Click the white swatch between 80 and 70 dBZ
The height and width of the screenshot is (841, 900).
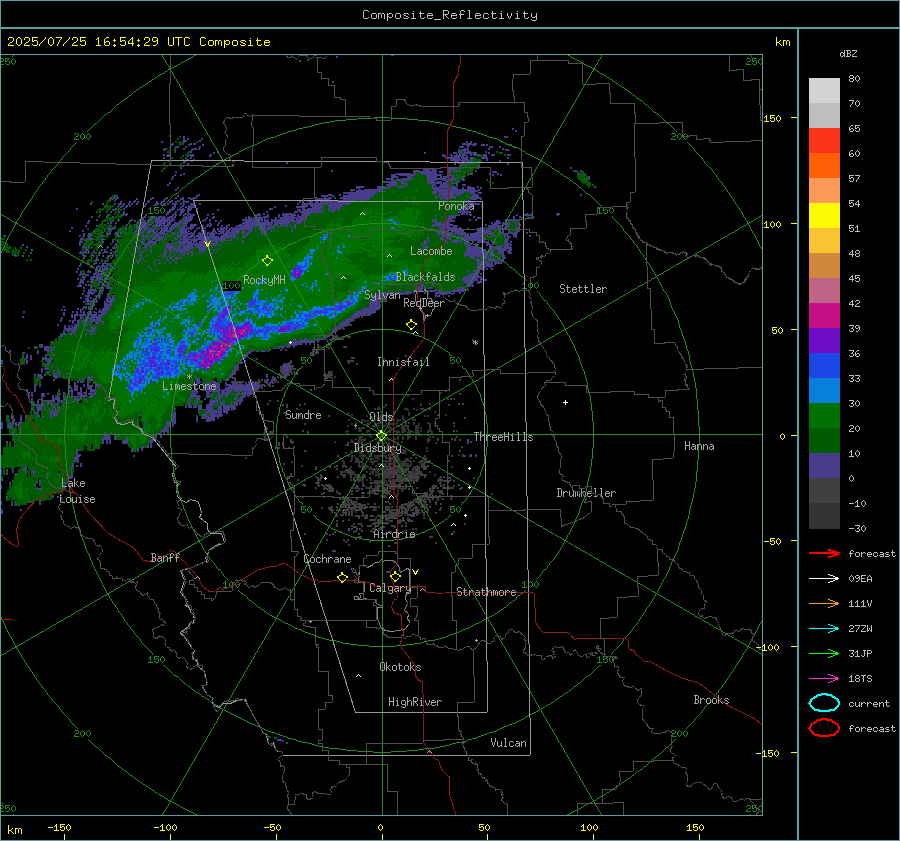point(824,91)
